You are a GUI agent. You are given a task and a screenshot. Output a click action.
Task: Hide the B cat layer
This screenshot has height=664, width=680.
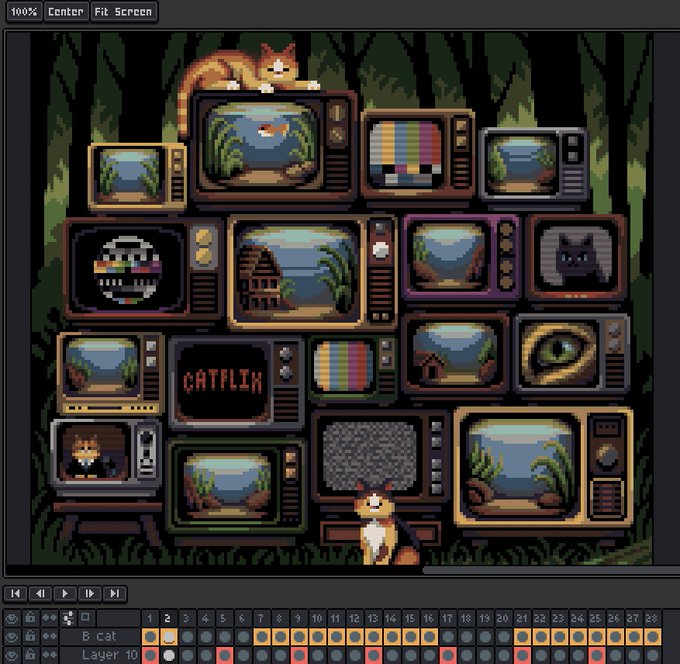[x=12, y=636]
